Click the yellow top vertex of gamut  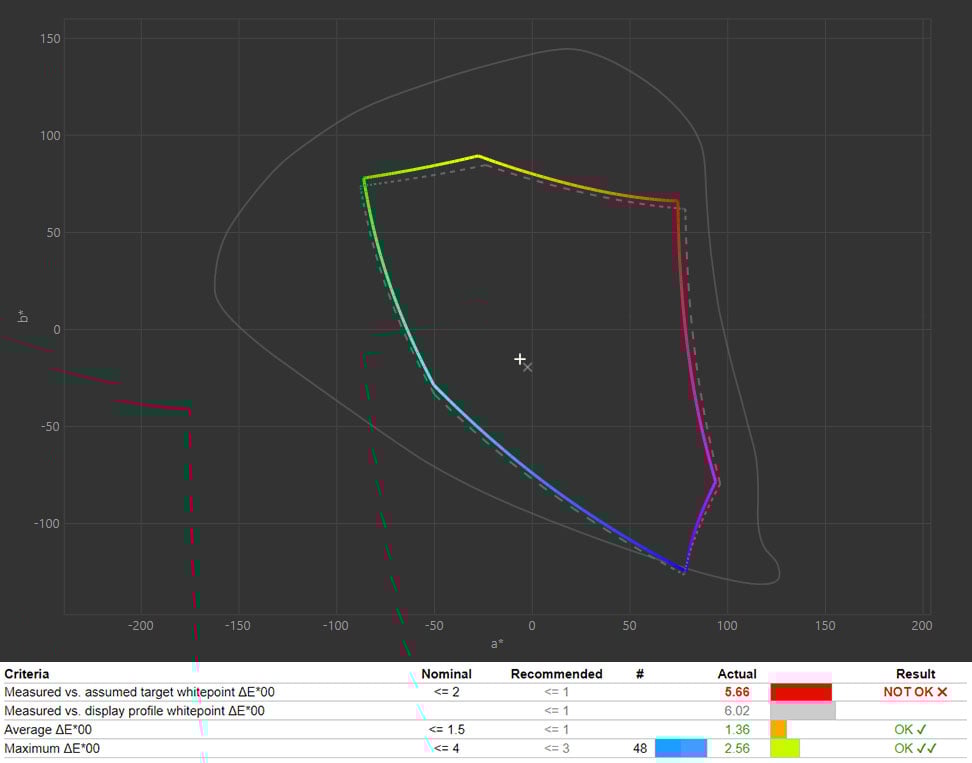pyautogui.click(x=478, y=156)
